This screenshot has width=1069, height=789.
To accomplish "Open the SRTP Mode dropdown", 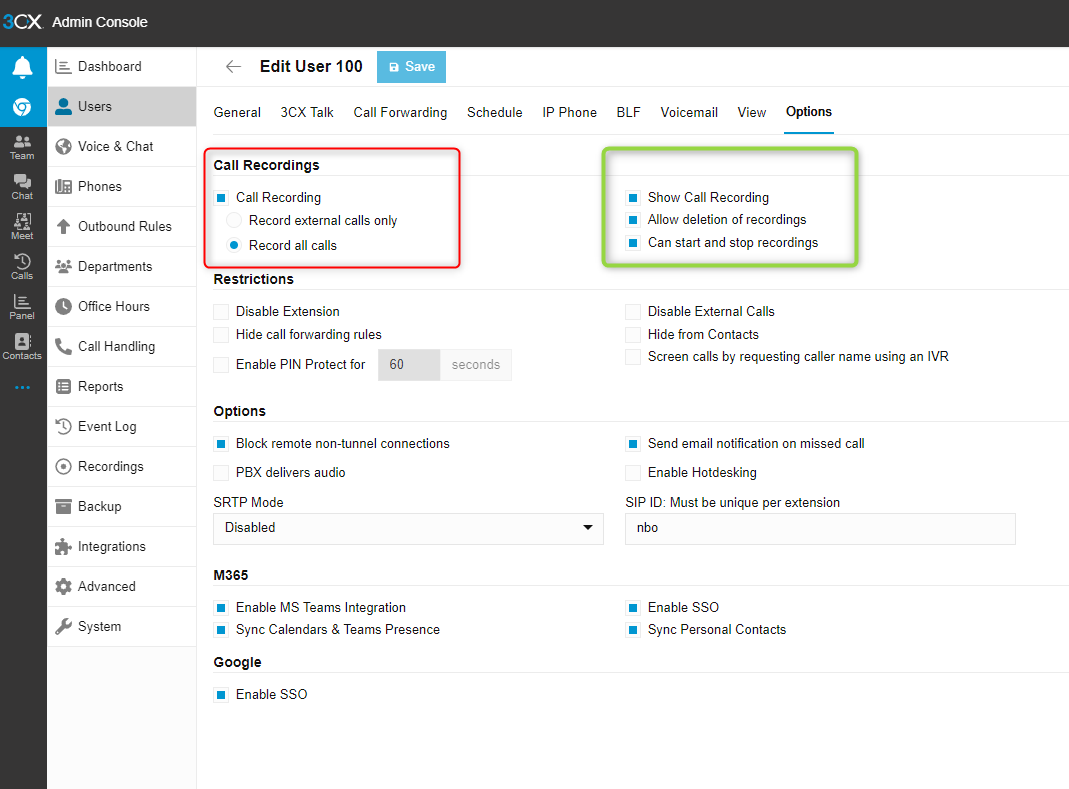I will (408, 529).
